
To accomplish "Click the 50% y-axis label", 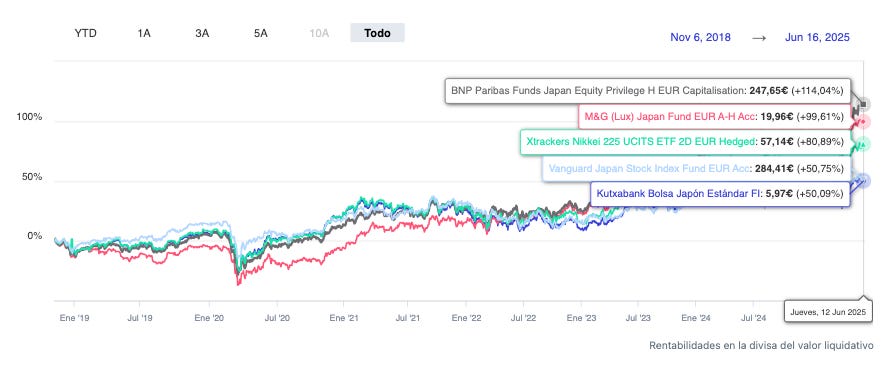I will click(32, 177).
